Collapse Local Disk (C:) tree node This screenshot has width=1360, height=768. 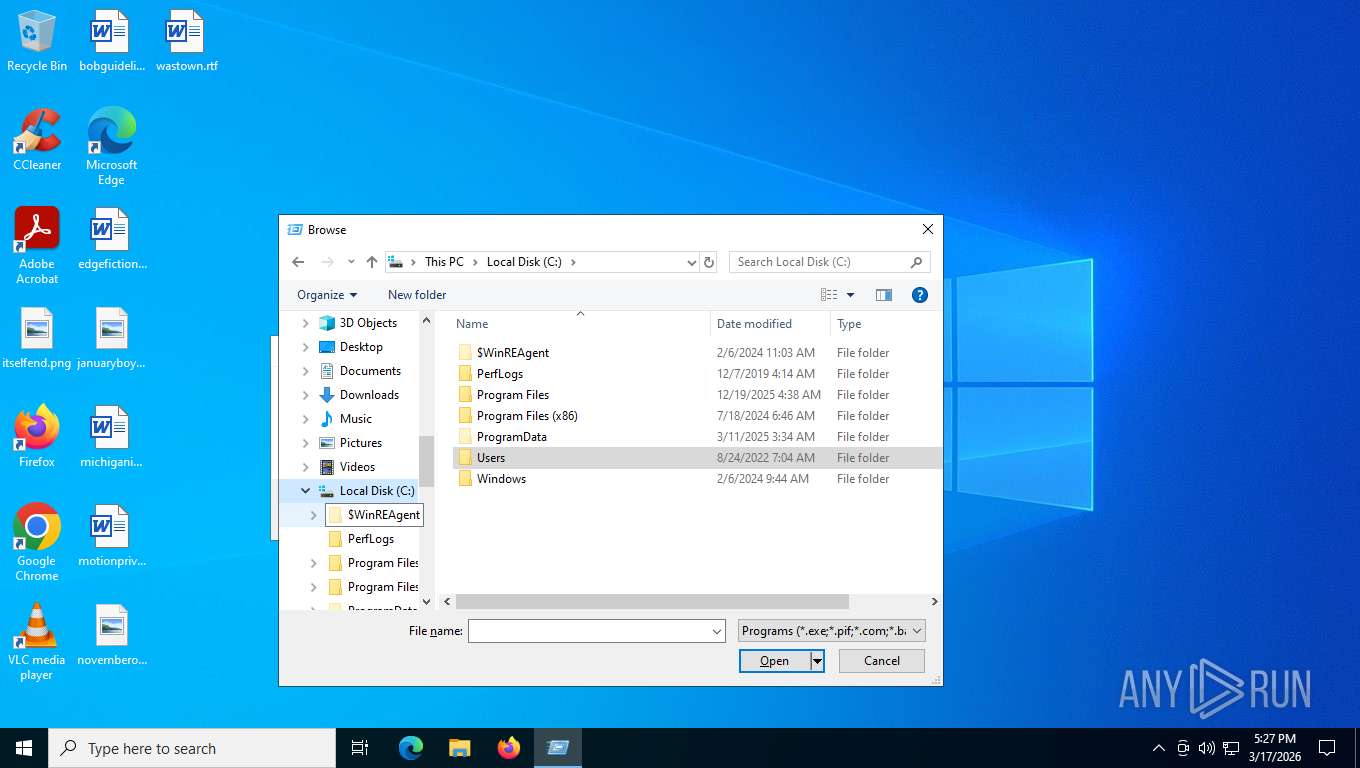[x=306, y=491]
